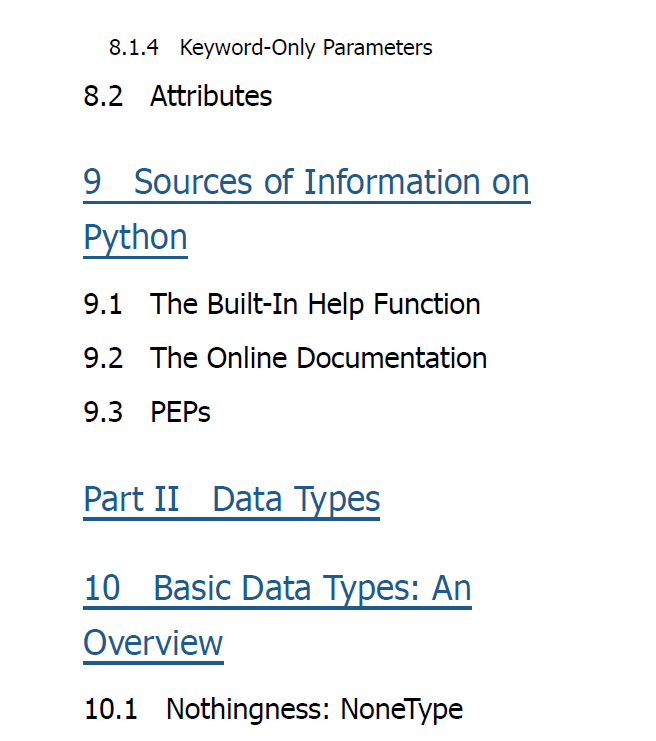
Task: Click the 10.1 section number
Action: tap(111, 709)
